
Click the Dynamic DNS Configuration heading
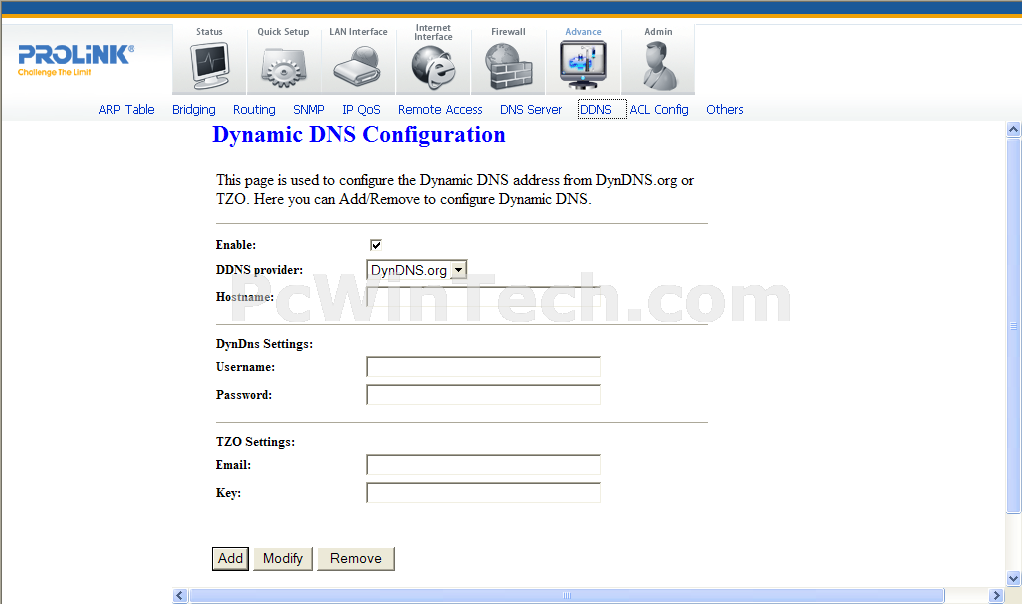tap(358, 134)
